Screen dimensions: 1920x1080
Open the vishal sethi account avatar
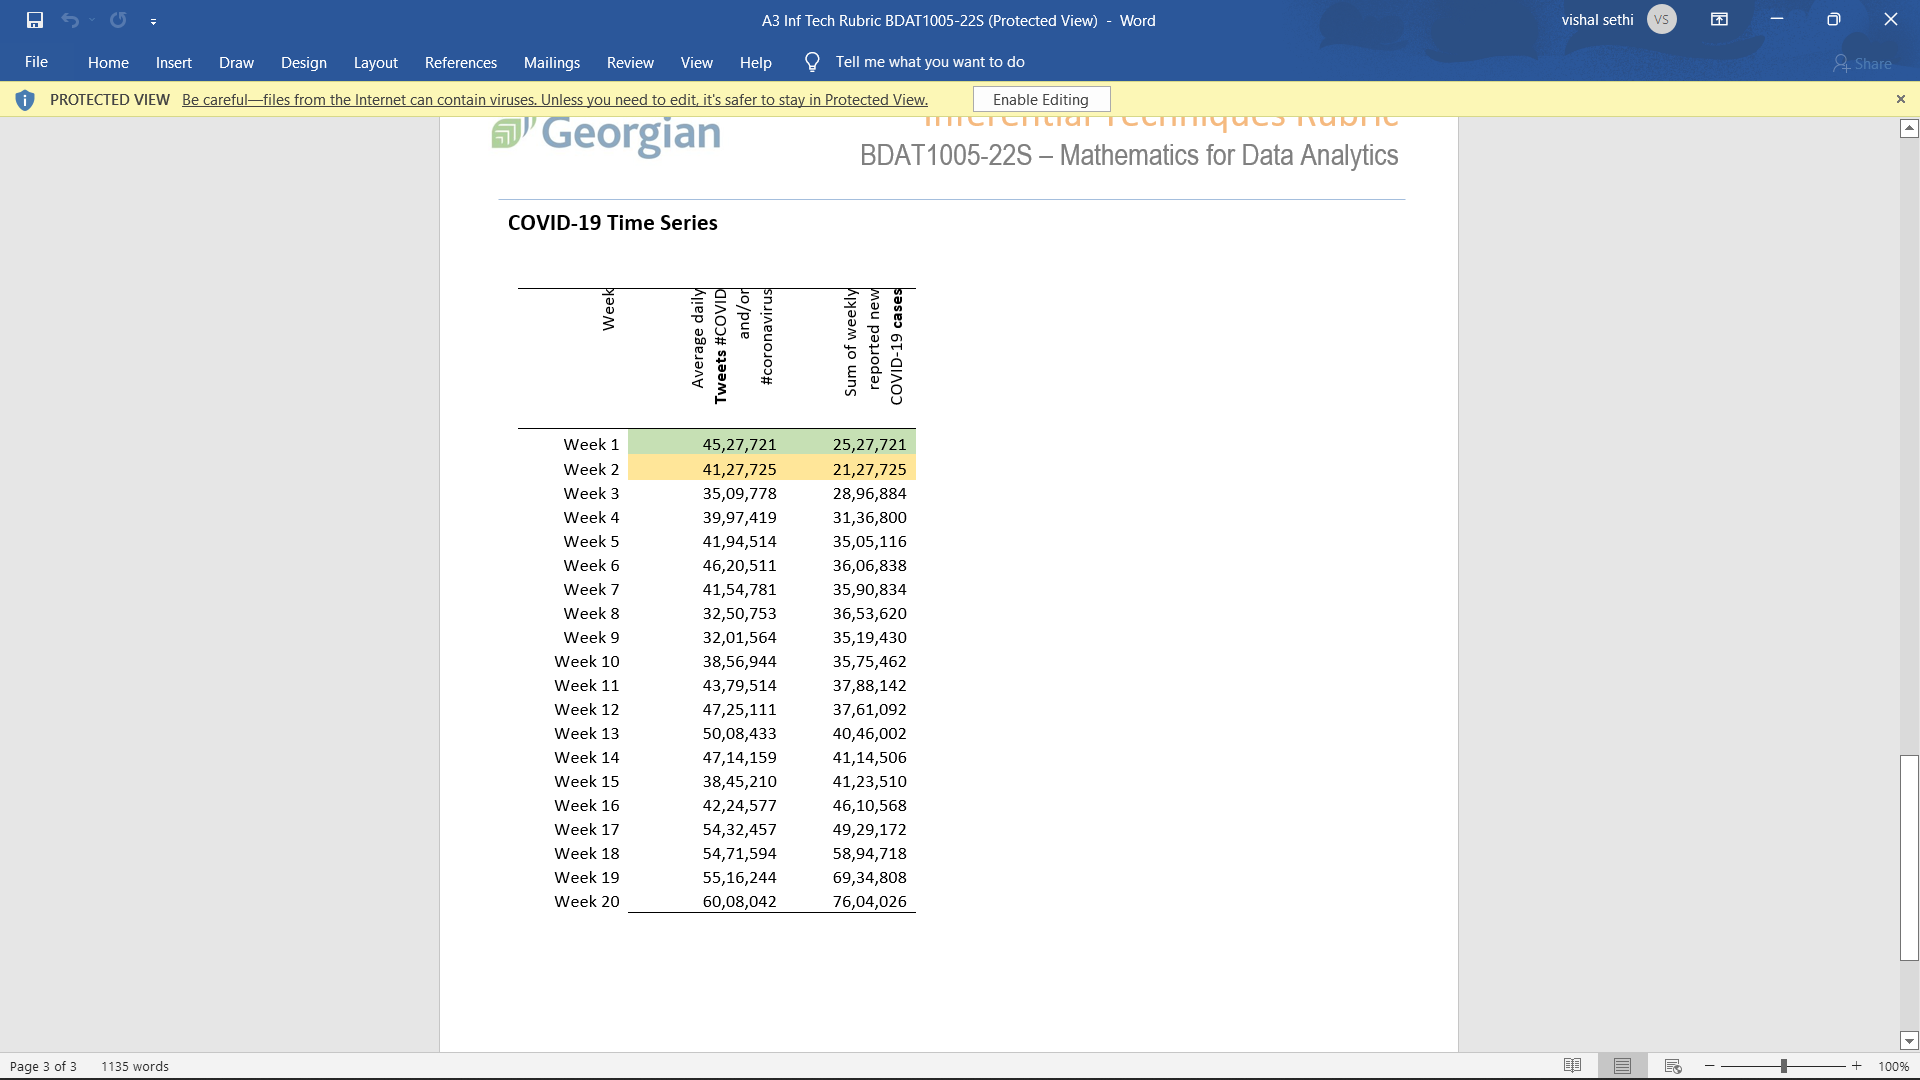(1660, 19)
